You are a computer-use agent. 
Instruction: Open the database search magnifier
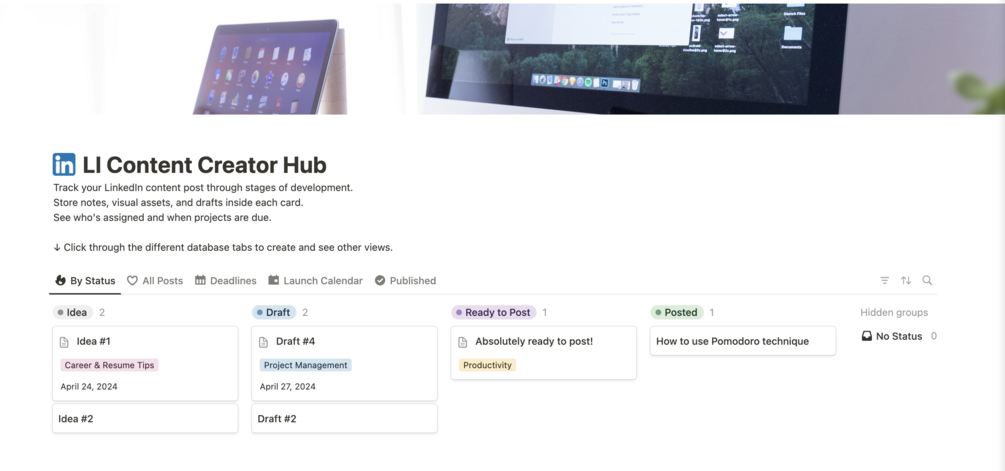[x=927, y=281]
